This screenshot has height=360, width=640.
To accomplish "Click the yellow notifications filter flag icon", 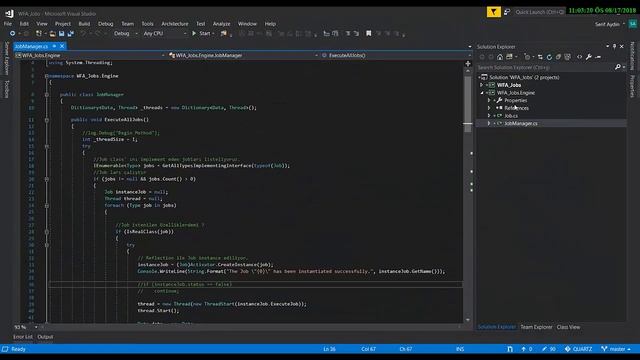I will (x=493, y=12).
